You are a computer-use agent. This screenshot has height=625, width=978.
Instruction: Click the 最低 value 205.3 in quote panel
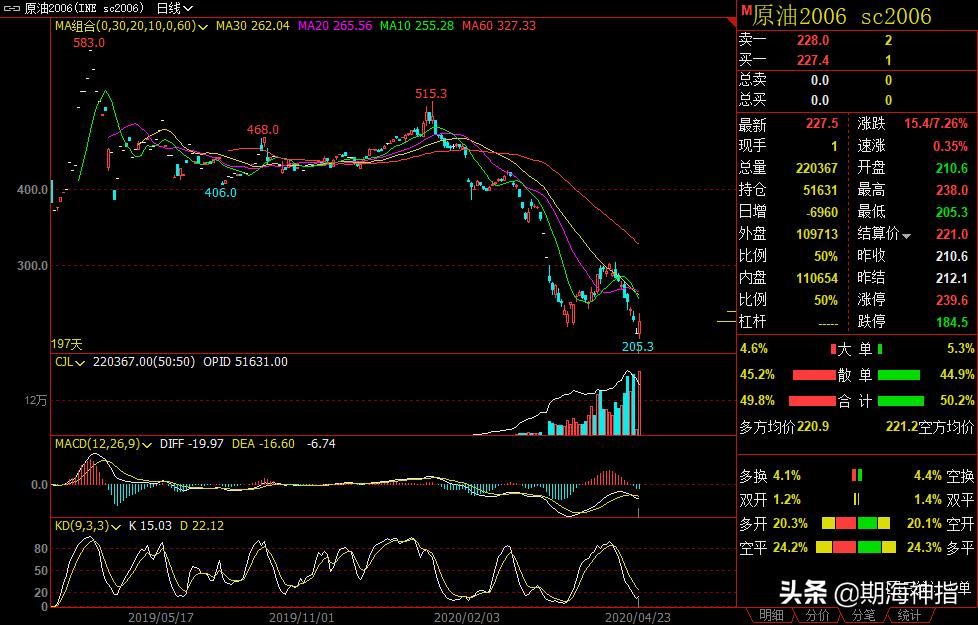(952, 213)
